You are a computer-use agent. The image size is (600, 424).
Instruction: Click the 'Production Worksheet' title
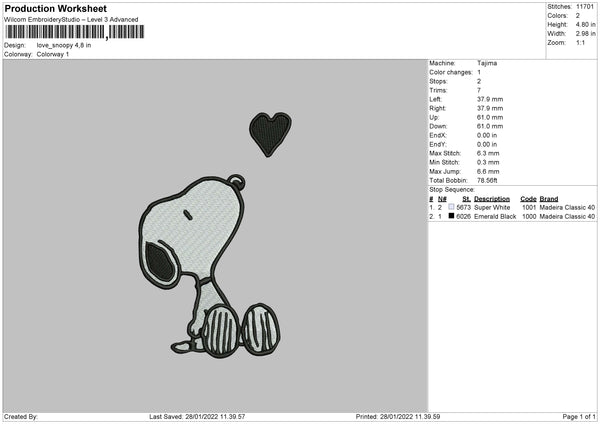(x=55, y=8)
